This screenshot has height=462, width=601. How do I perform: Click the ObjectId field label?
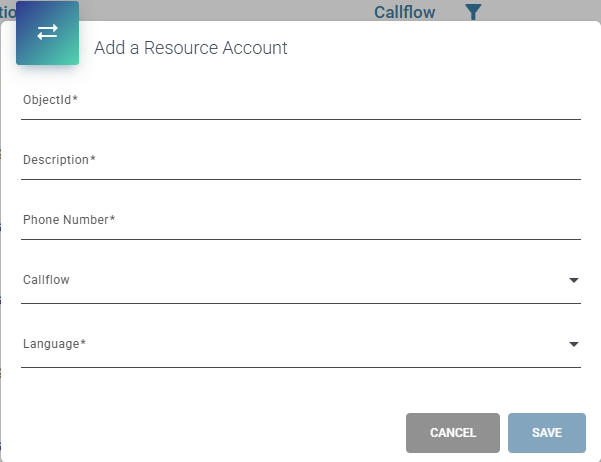(50, 100)
